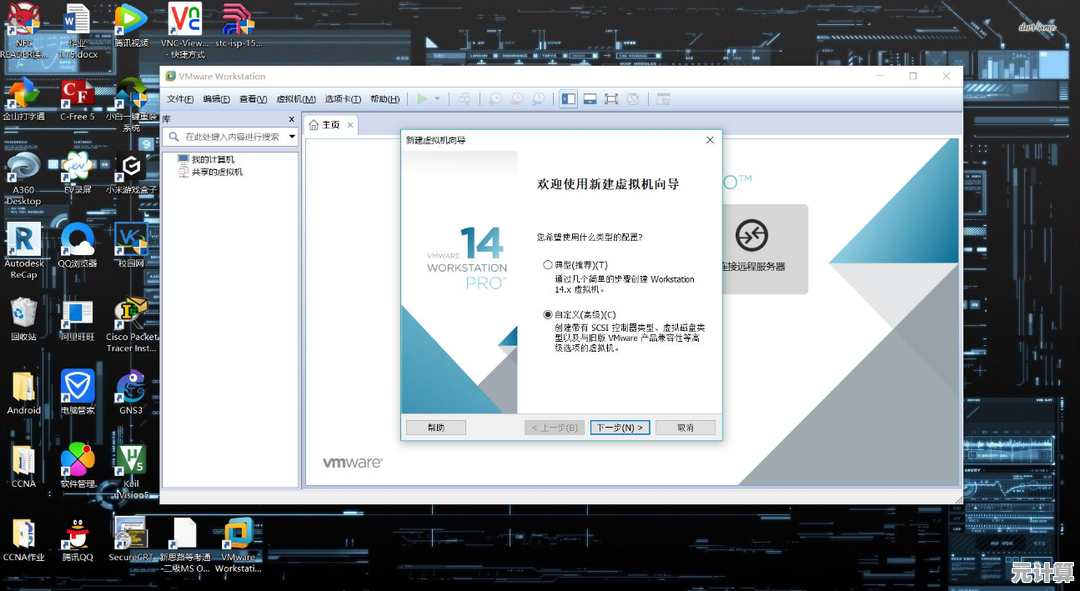1080x591 pixels.
Task: Open the power options arrow beside play
Action: [437, 99]
